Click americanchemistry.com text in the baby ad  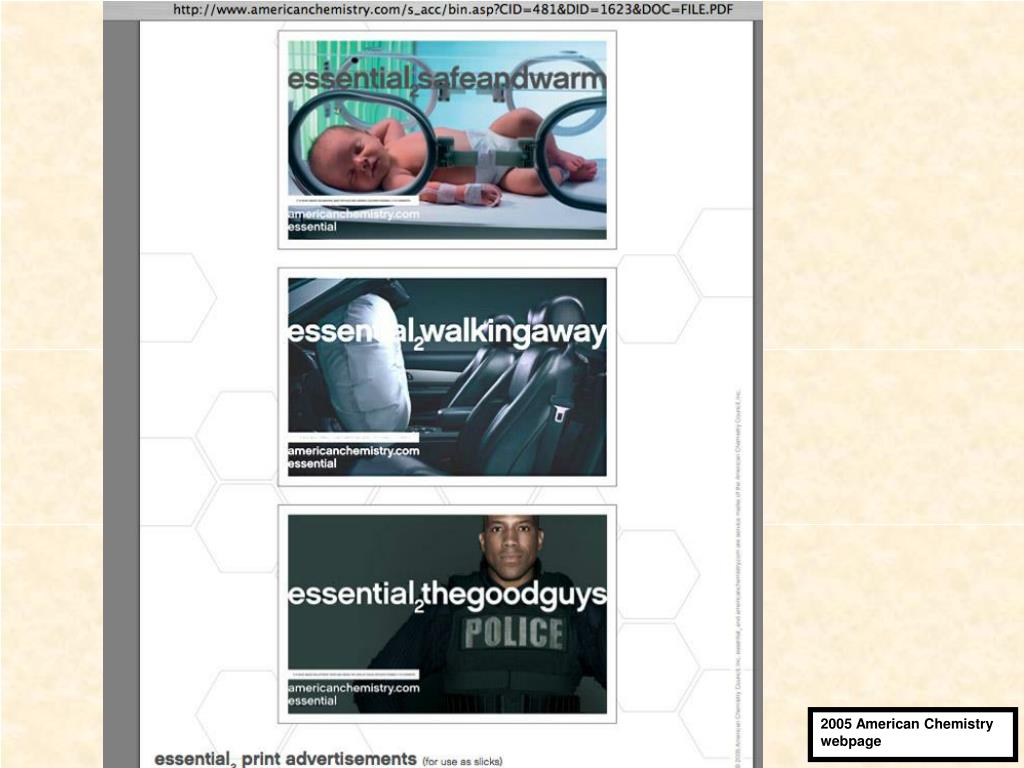point(353,214)
